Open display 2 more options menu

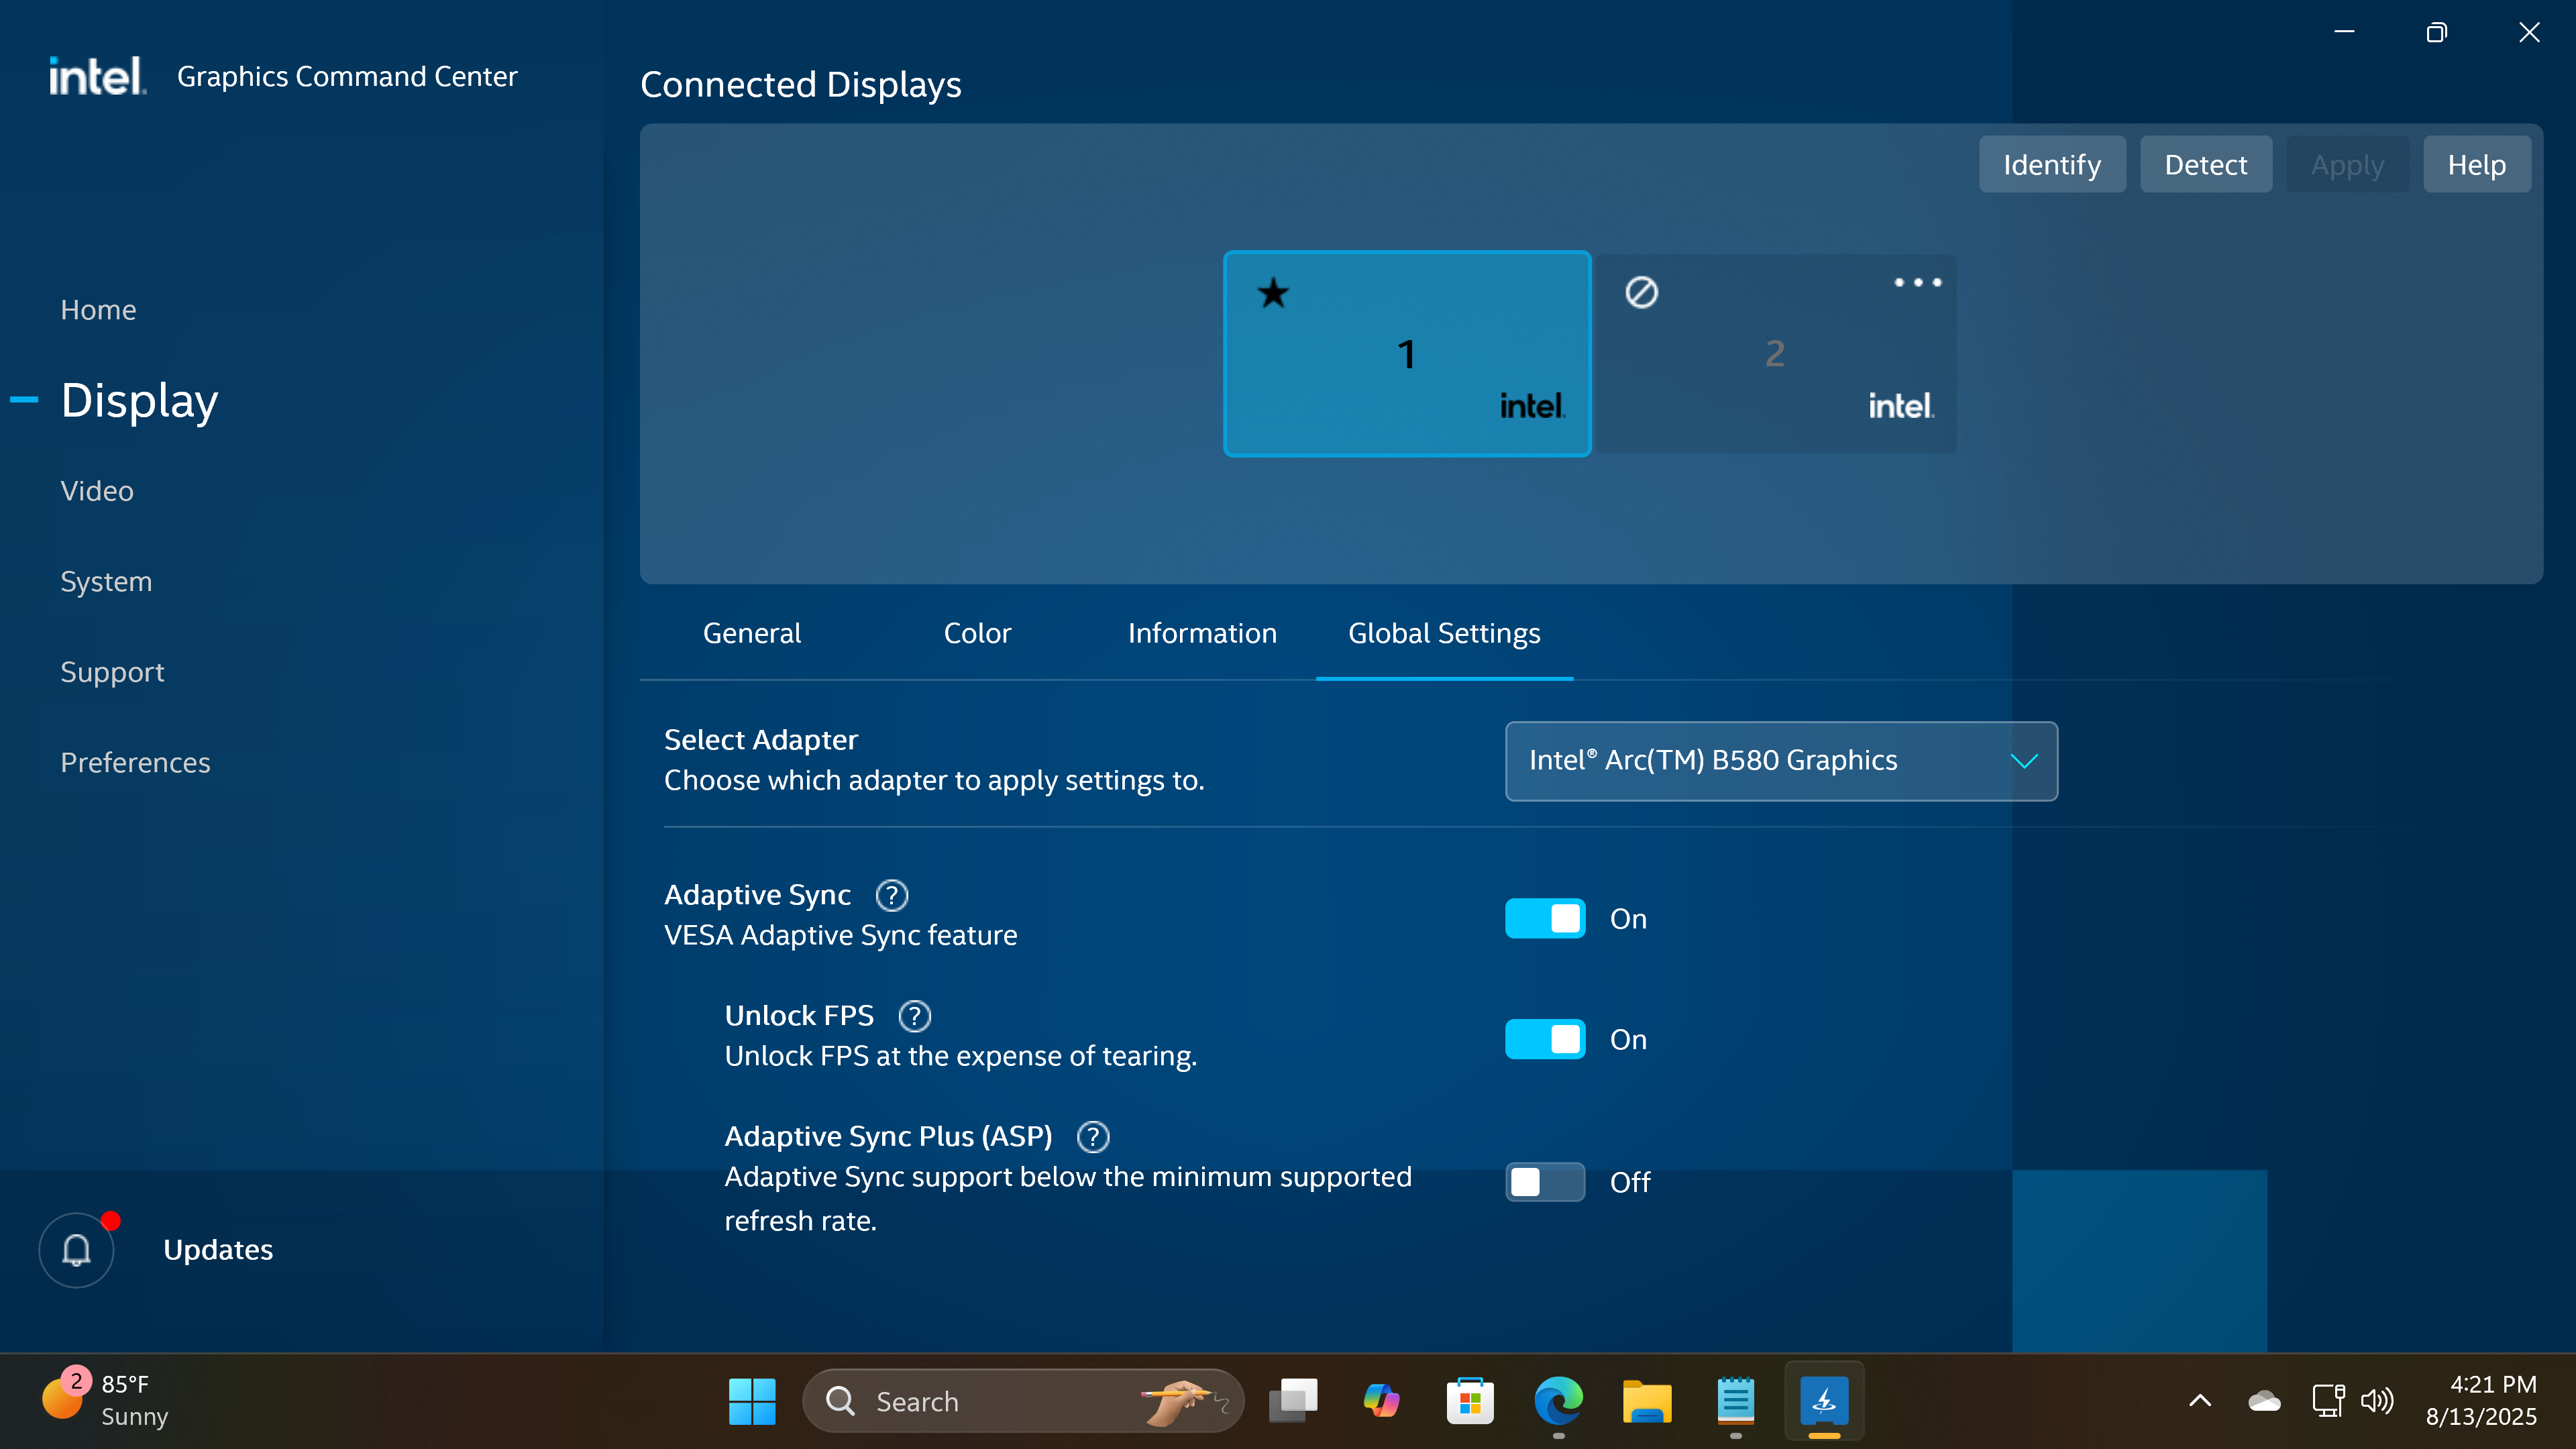(1917, 283)
